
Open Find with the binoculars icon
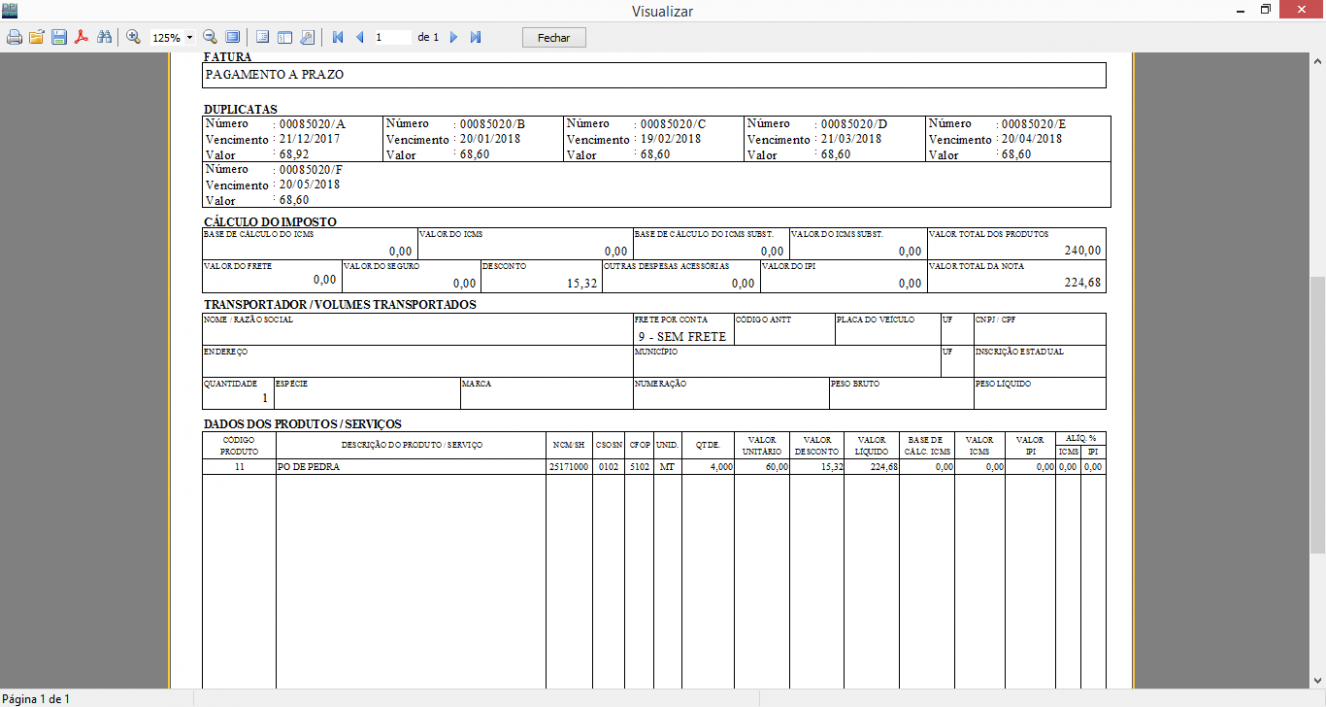pyautogui.click(x=104, y=37)
